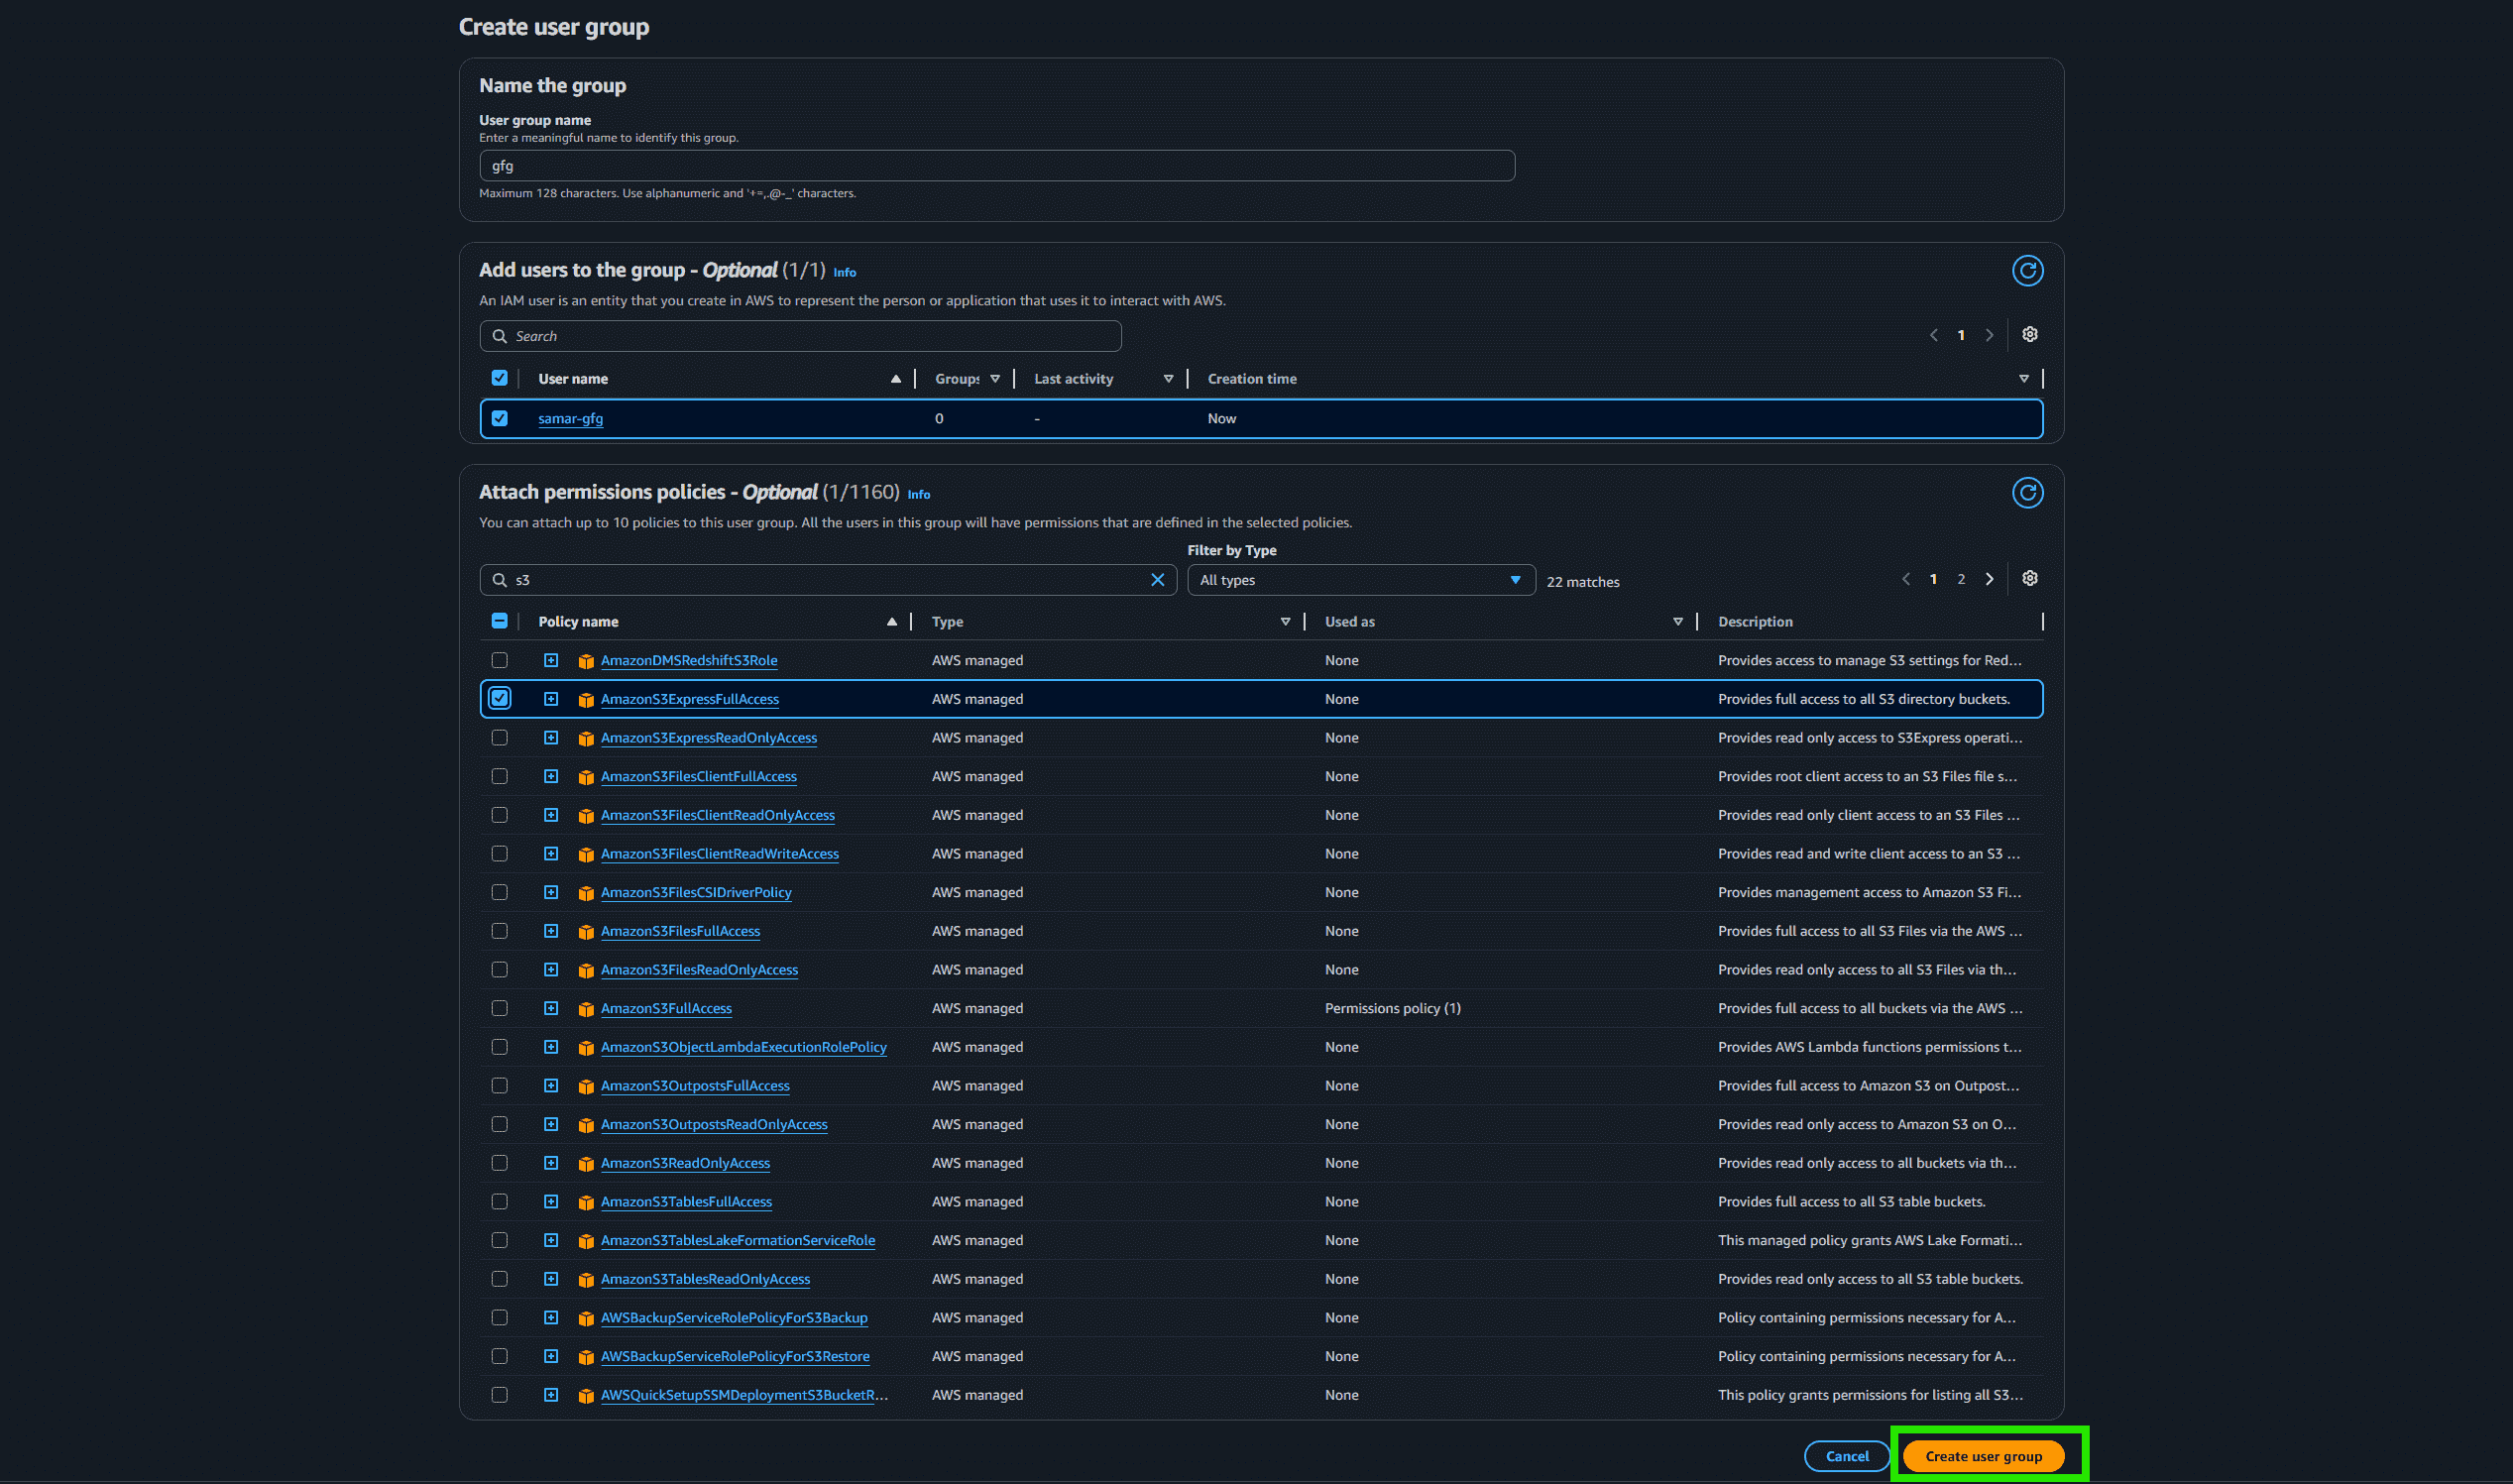Image resolution: width=2513 pixels, height=1484 pixels.
Task: Click the users Search field
Action: (800, 336)
